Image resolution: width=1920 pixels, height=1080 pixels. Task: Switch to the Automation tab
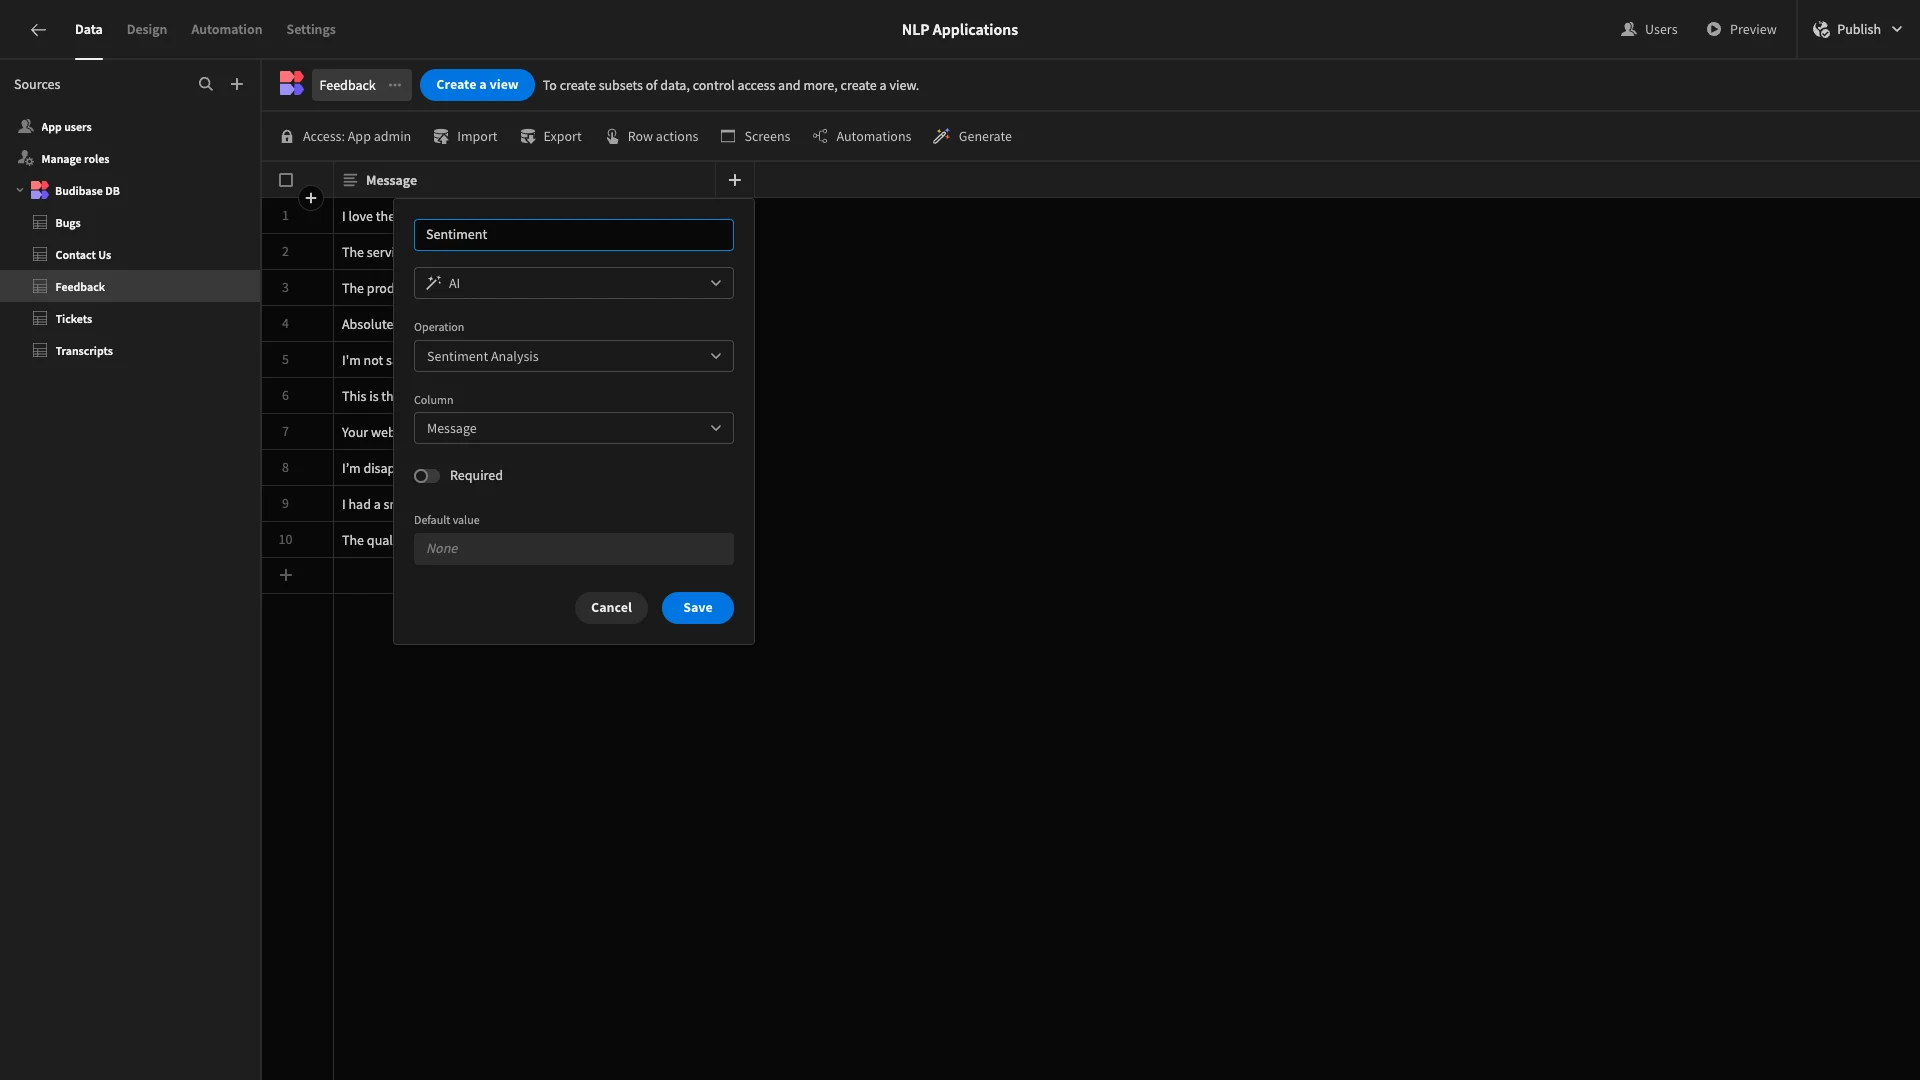tap(226, 30)
